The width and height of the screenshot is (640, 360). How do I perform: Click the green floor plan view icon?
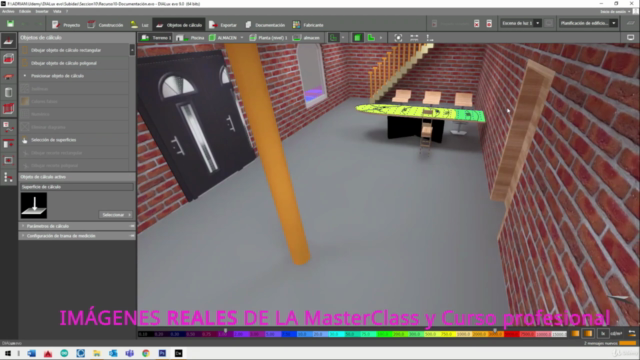click(333, 38)
